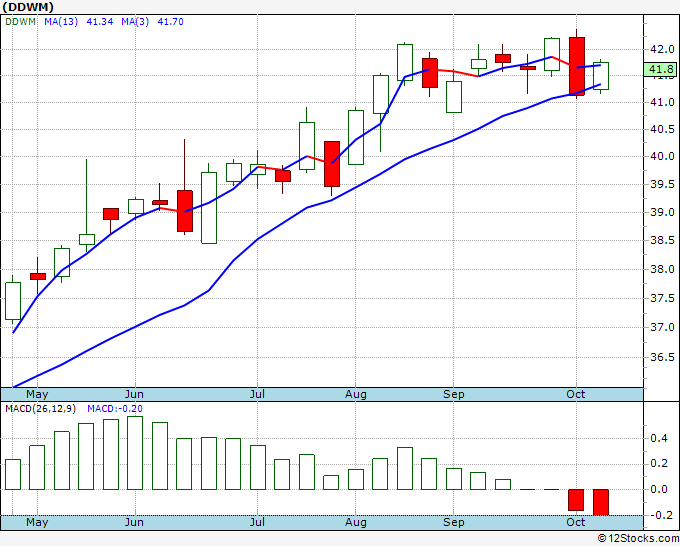Select the DDWM legend label
The height and width of the screenshot is (546, 680).
(20, 22)
